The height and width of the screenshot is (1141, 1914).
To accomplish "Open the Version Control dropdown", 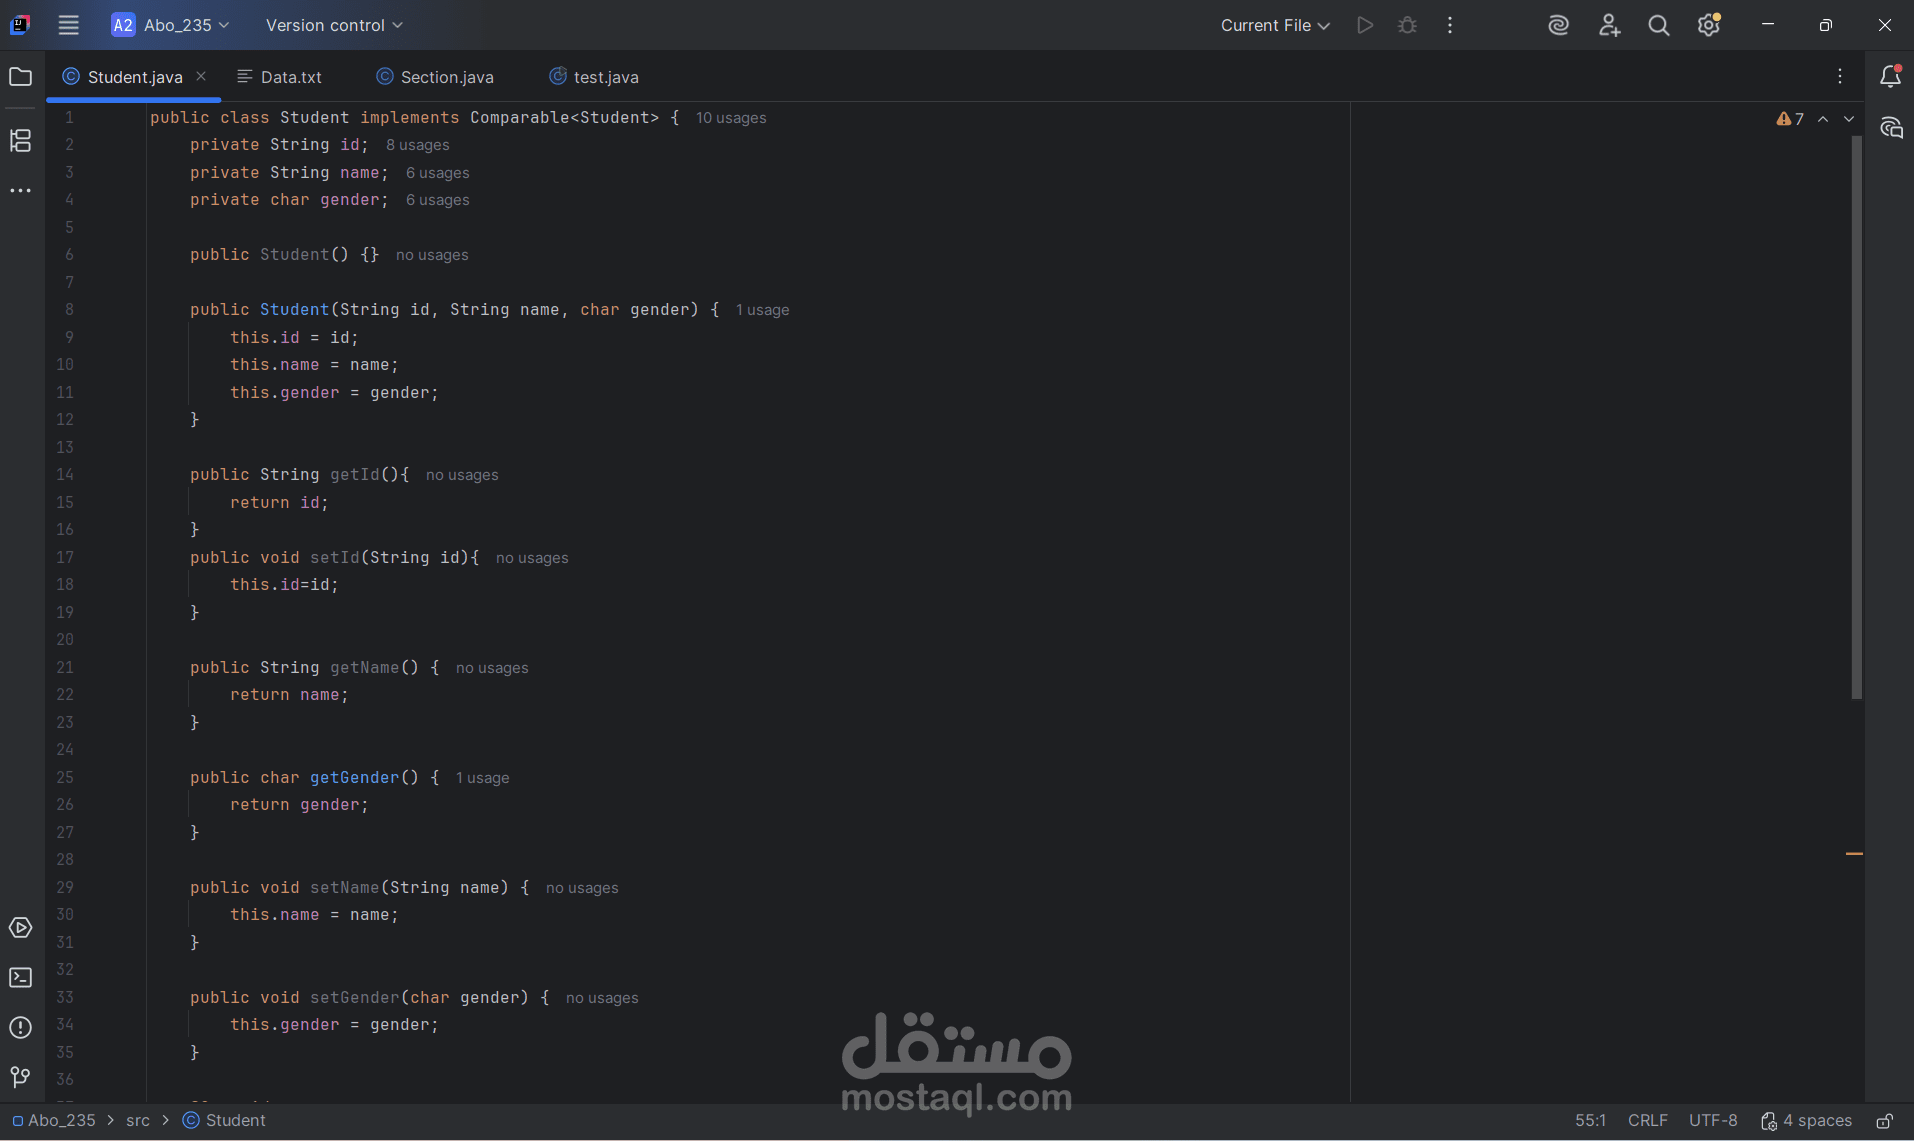I will pos(333,25).
